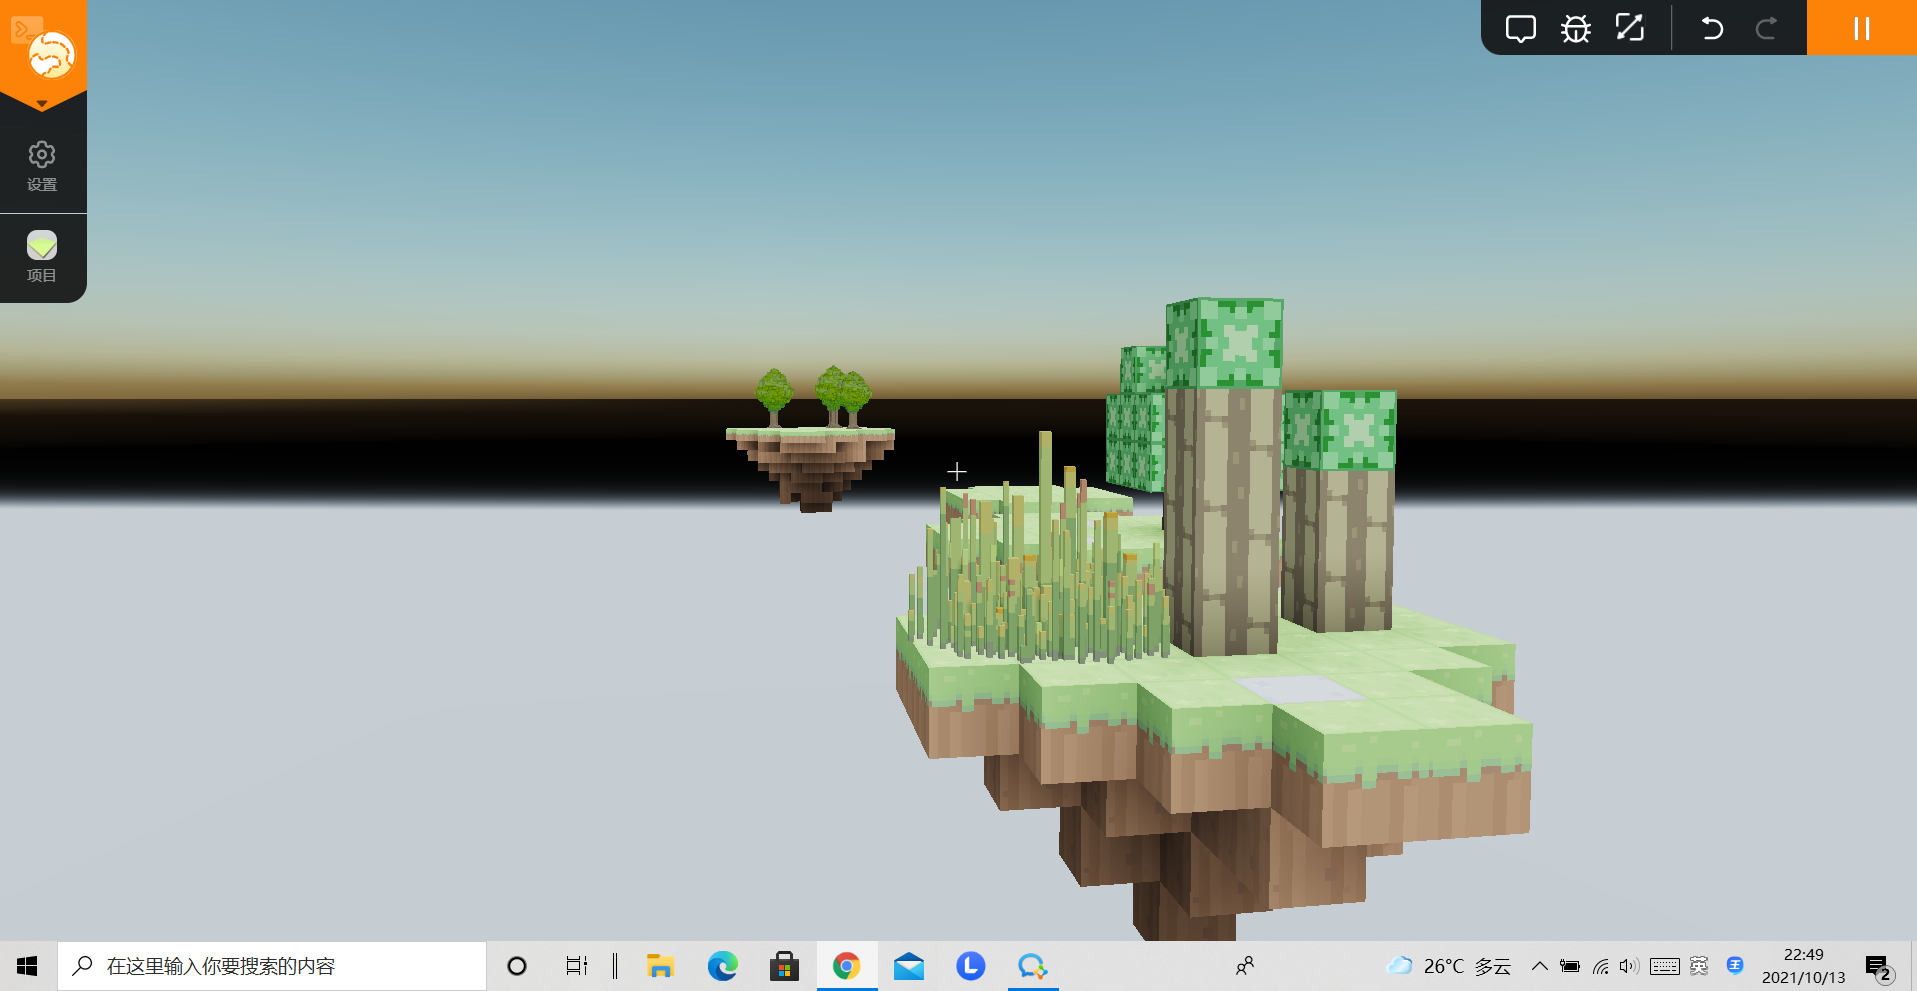Click the blue input method icon in tray
Image resolution: width=1917 pixels, height=991 pixels.
pos(1735,965)
